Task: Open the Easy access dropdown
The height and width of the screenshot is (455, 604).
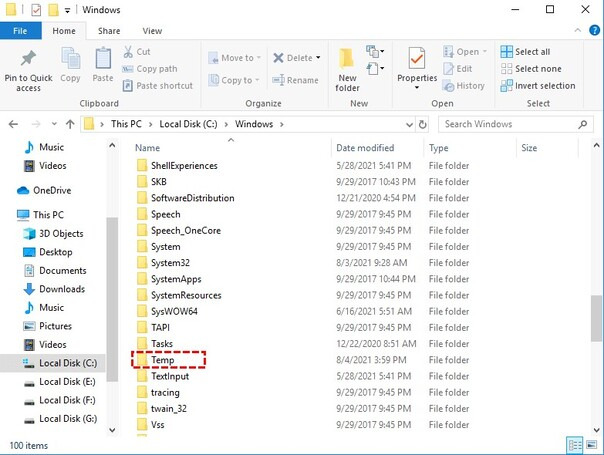Action: pyautogui.click(x=375, y=69)
